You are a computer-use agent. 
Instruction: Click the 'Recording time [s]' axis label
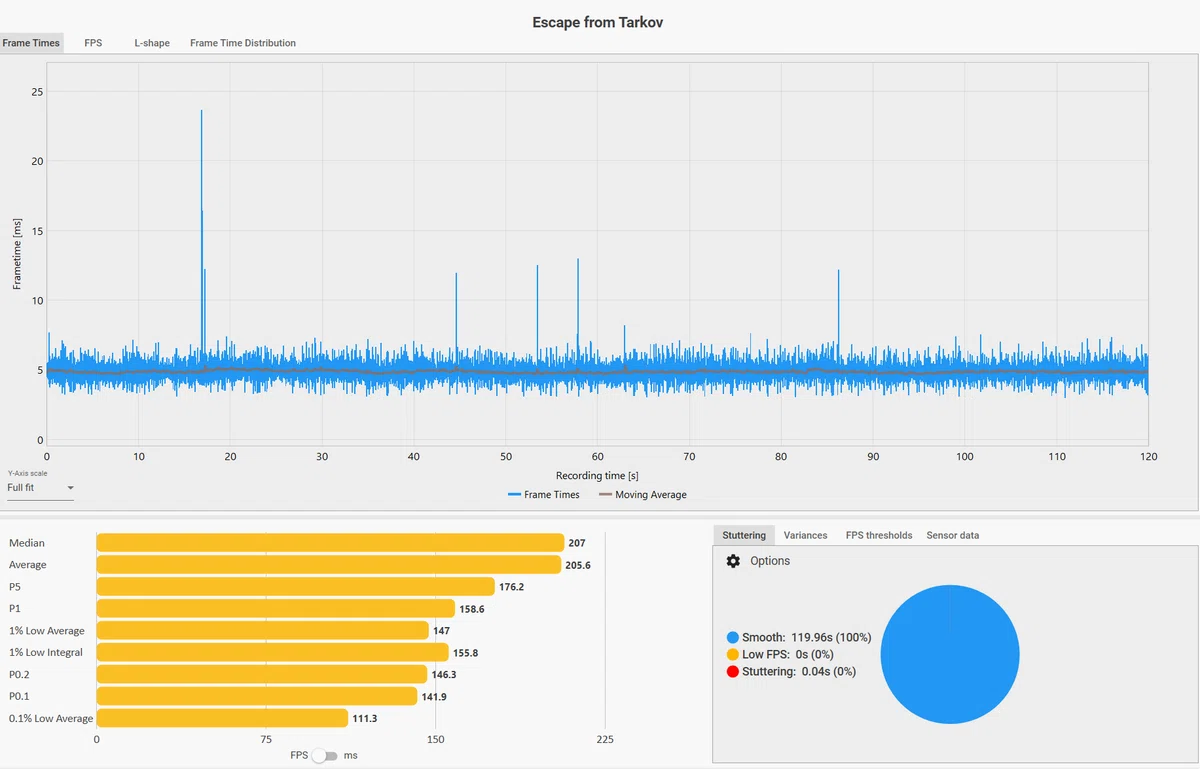point(597,476)
